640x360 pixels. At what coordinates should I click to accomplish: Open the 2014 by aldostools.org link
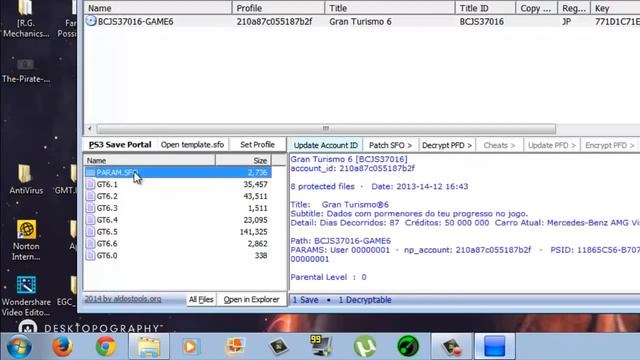[x=123, y=299]
